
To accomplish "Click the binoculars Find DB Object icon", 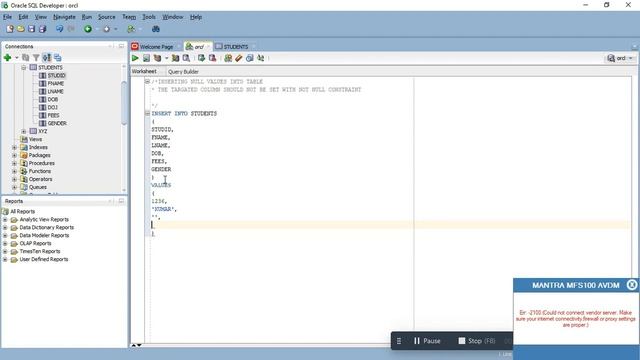I will click(x=156, y=29).
